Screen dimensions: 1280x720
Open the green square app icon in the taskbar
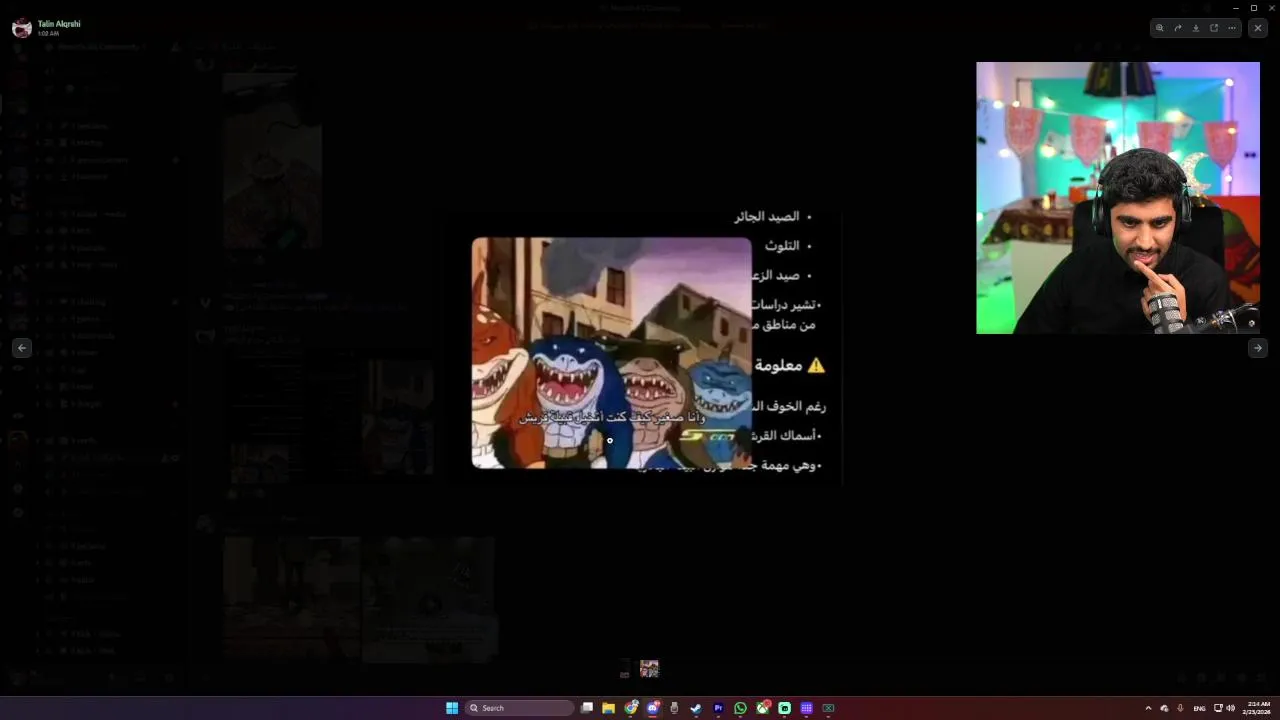(785, 708)
